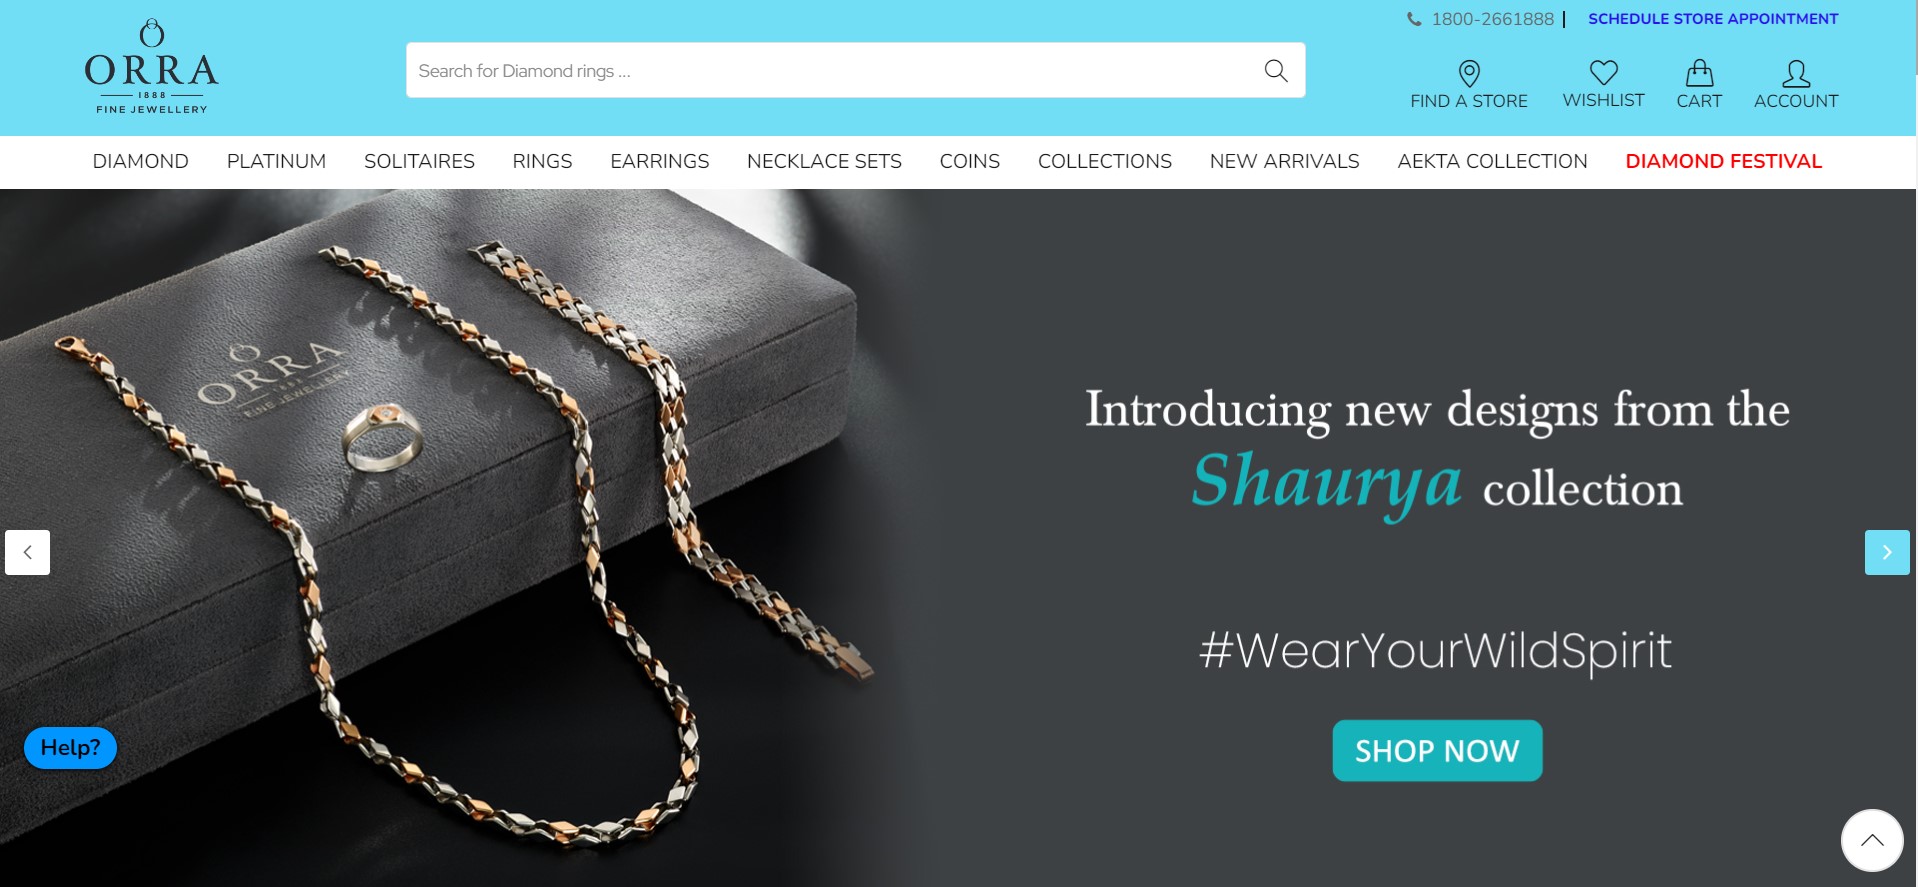1918x887 pixels.
Task: Open the Aekta Collection menu
Action: pos(1492,161)
